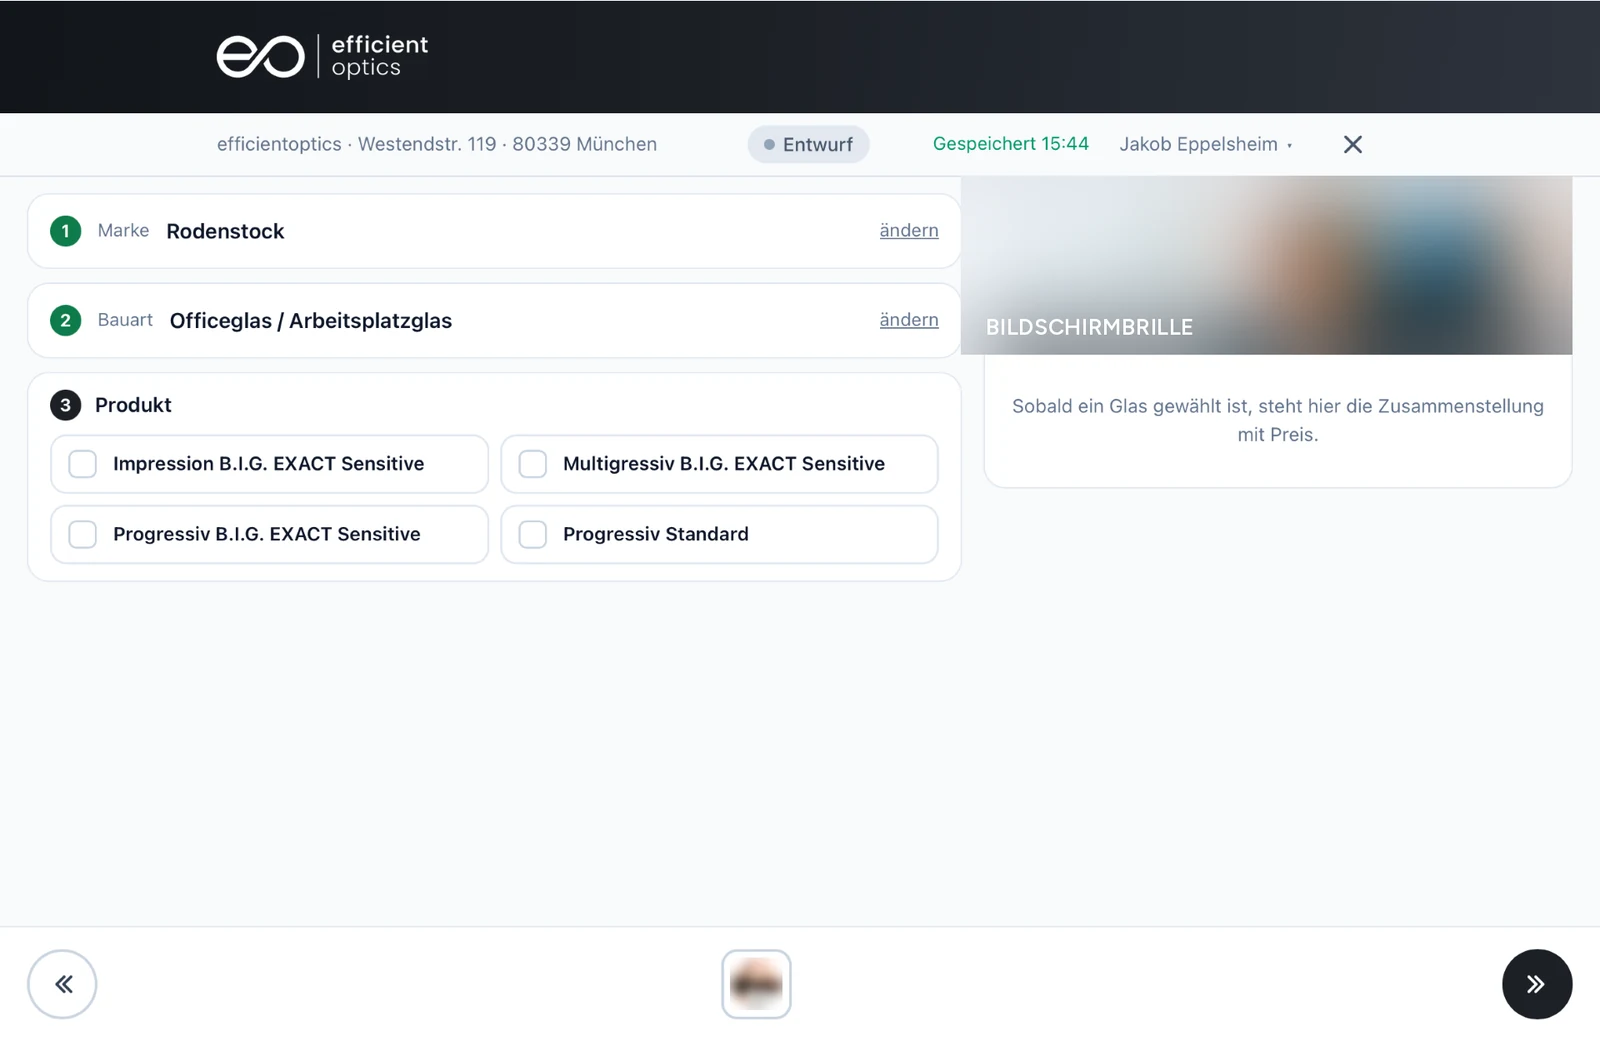The width and height of the screenshot is (1600, 1040).
Task: Click the Rodenstock brand name
Action: [x=225, y=231]
